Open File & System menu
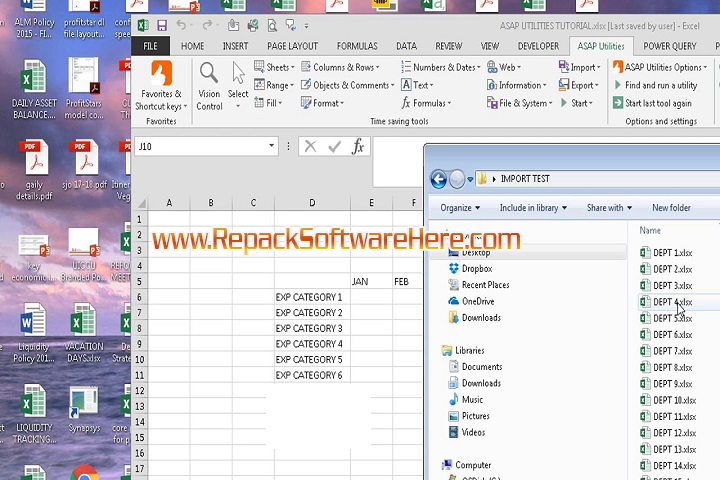 (519, 103)
